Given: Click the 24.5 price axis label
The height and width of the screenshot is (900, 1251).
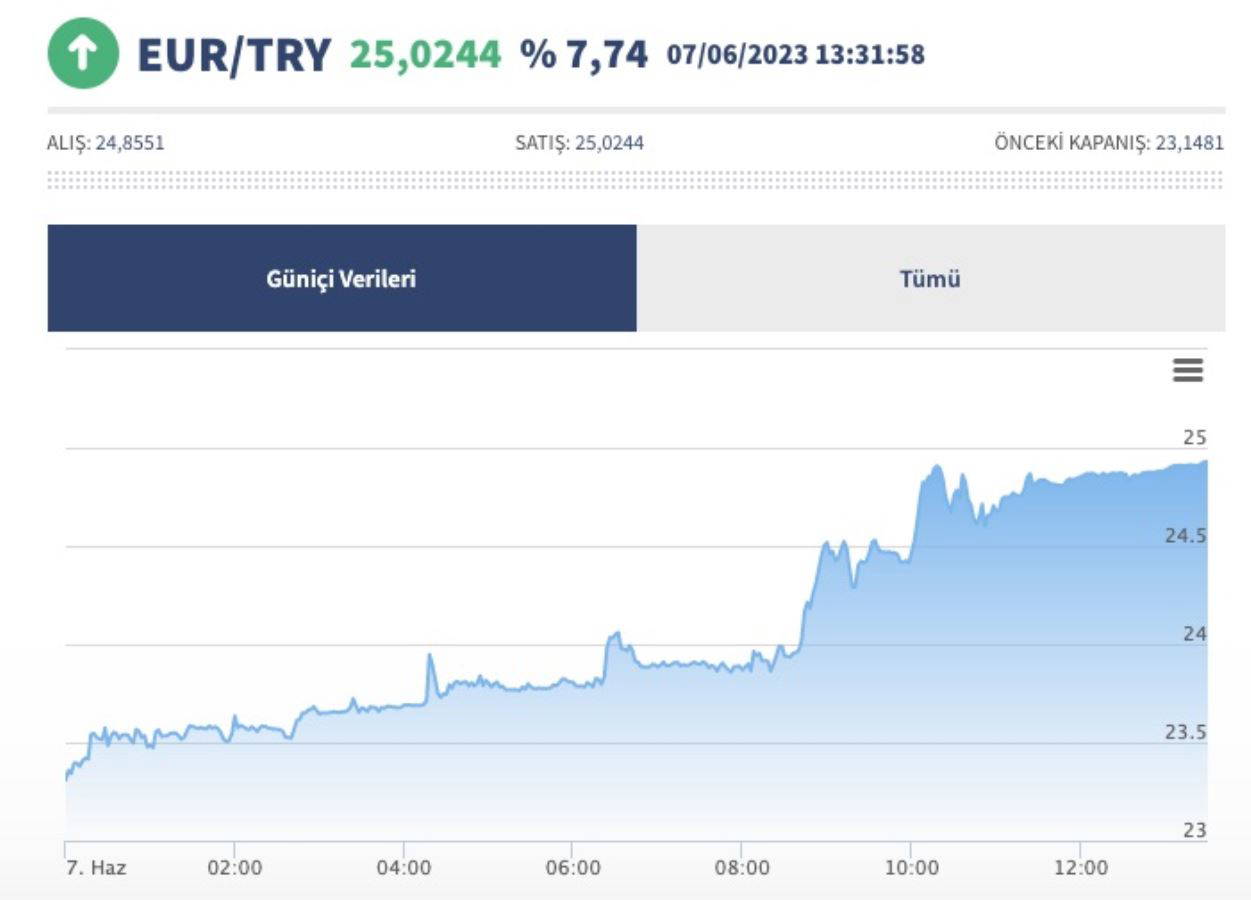Looking at the screenshot, I should click(1185, 536).
